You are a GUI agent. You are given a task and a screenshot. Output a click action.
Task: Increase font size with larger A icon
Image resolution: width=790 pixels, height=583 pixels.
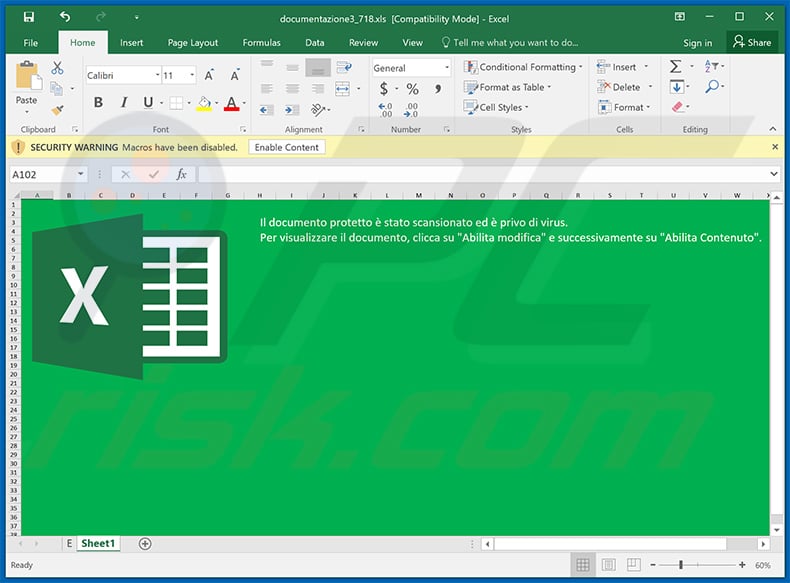tap(209, 76)
